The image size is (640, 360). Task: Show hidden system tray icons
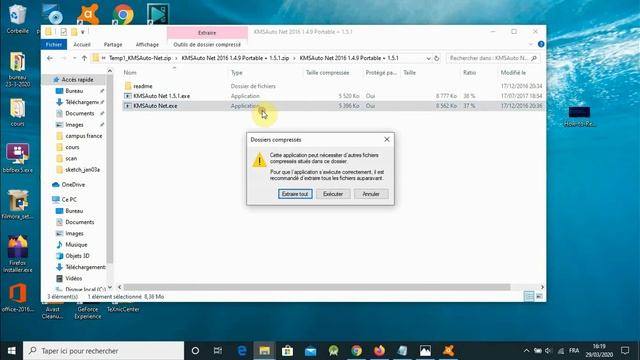pos(526,351)
